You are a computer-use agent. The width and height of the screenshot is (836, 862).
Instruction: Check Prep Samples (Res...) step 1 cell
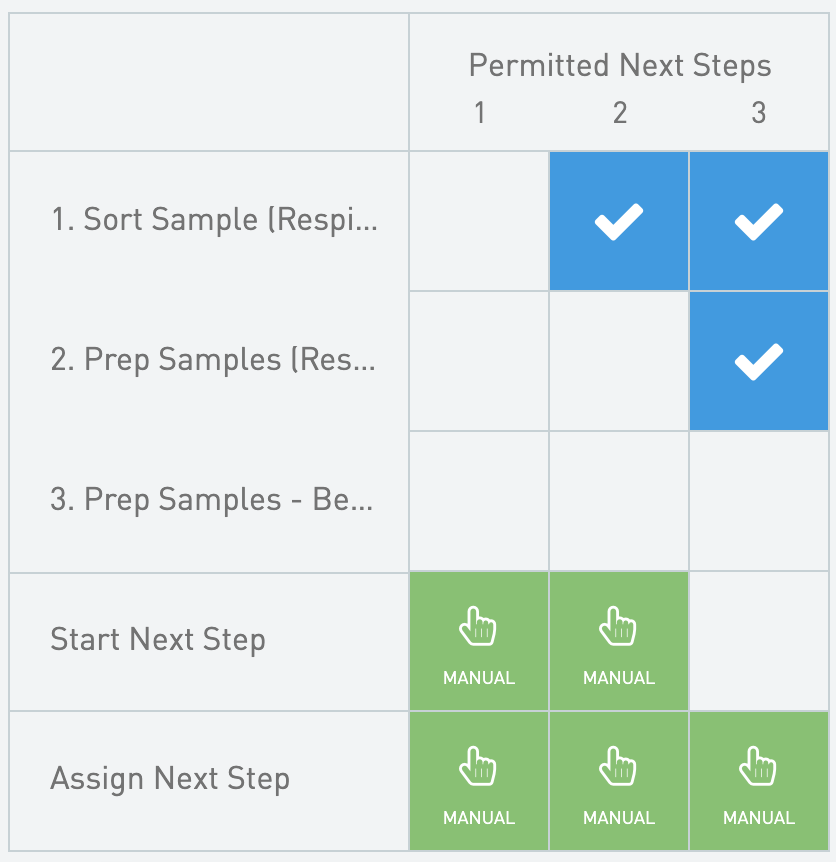479,361
